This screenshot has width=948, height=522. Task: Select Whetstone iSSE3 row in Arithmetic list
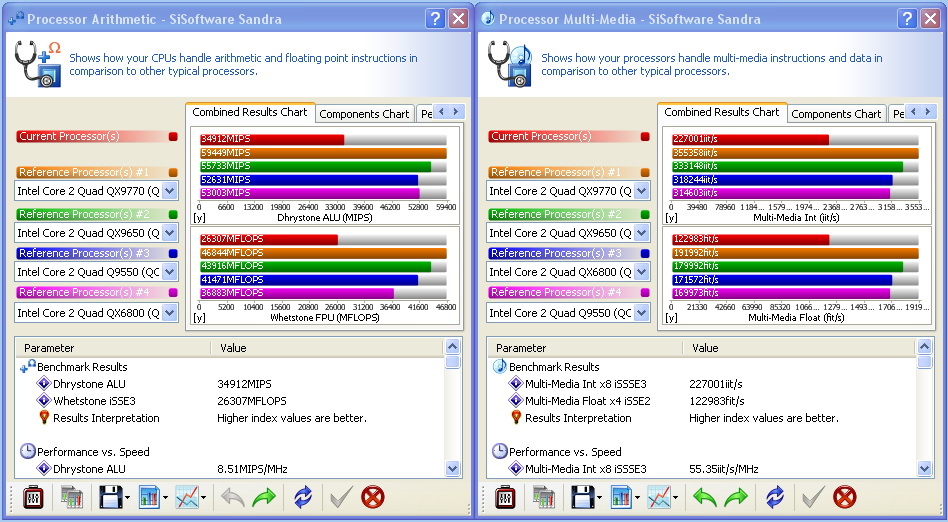[230, 400]
